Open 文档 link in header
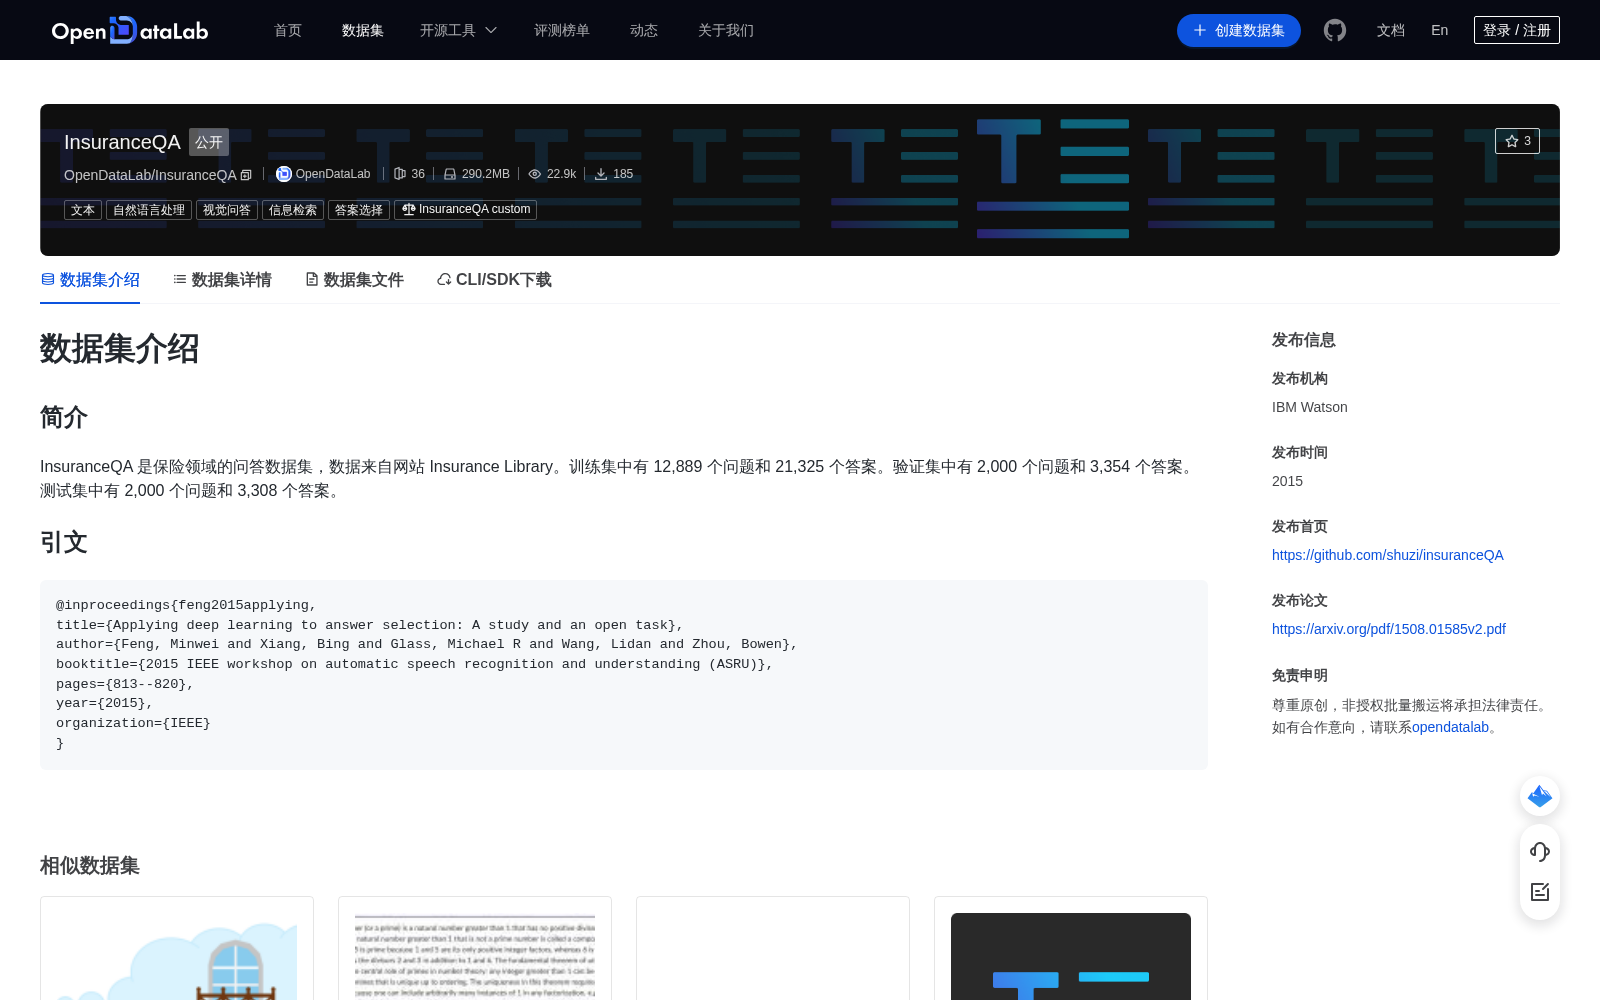The height and width of the screenshot is (1000, 1600). [x=1391, y=30]
